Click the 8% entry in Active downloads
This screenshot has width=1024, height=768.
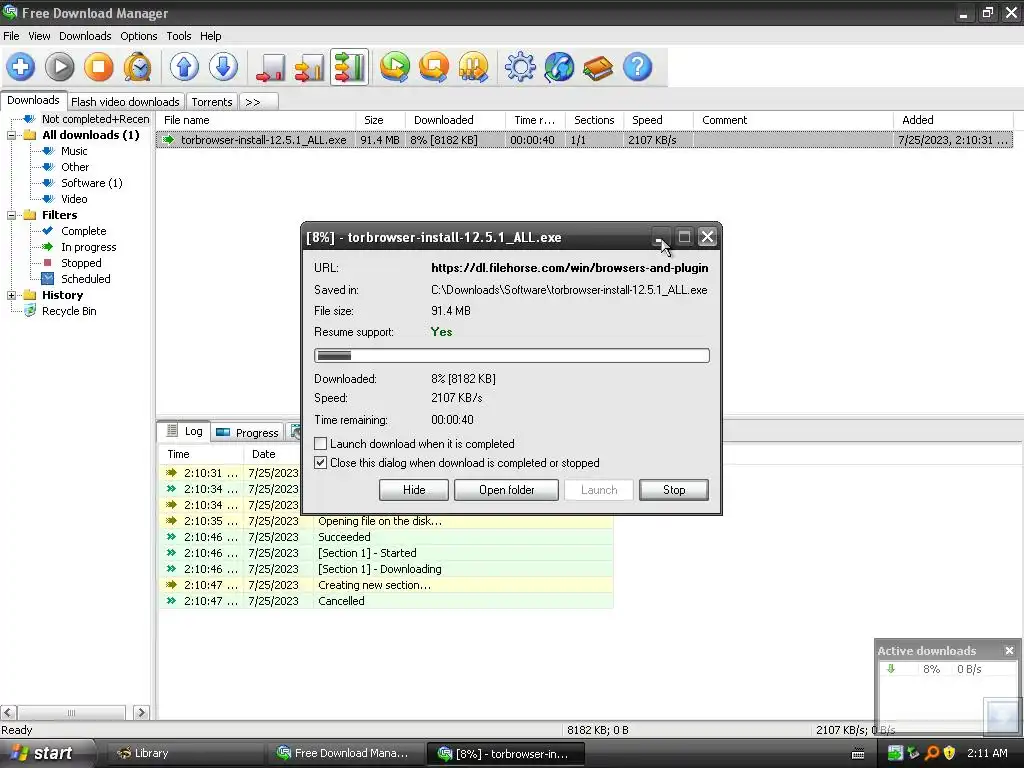point(946,669)
